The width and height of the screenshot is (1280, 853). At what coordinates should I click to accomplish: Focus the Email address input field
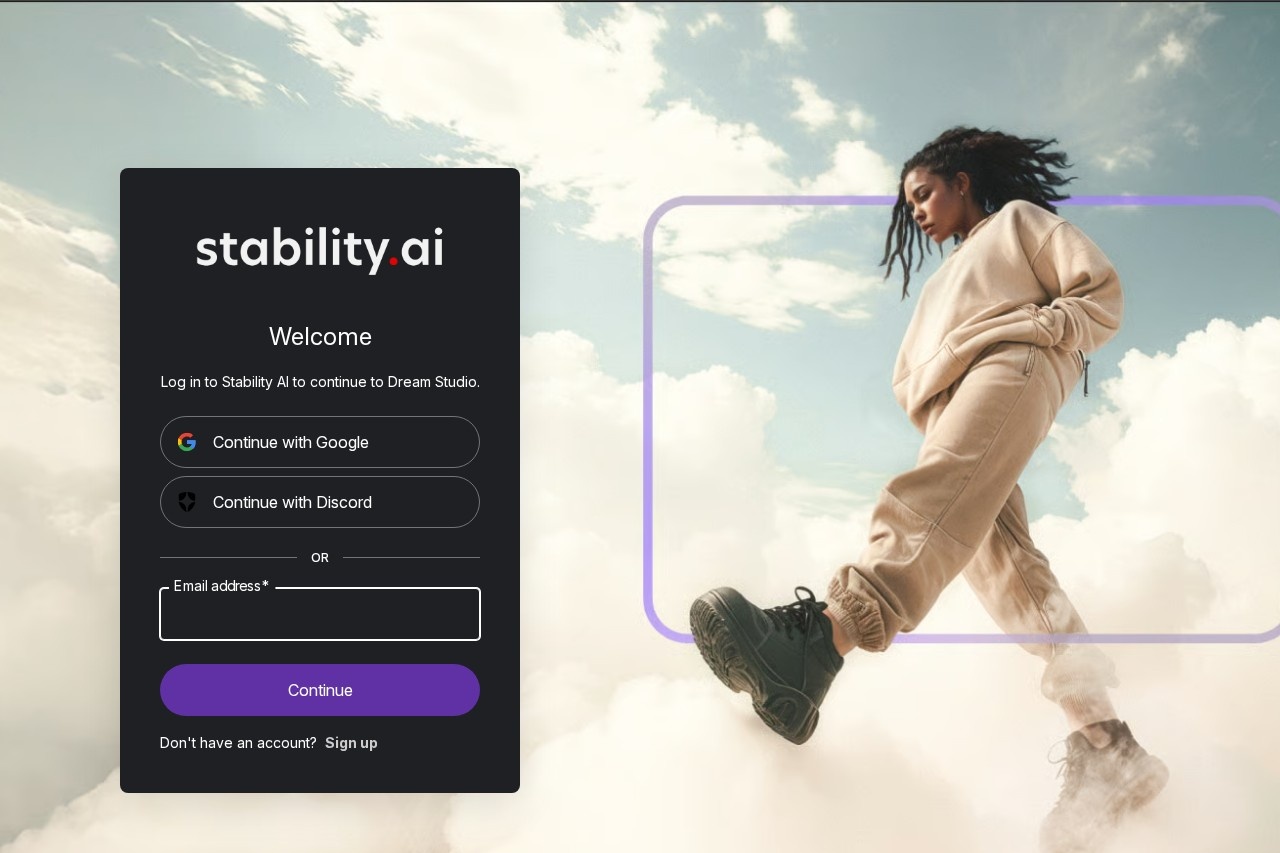point(320,614)
